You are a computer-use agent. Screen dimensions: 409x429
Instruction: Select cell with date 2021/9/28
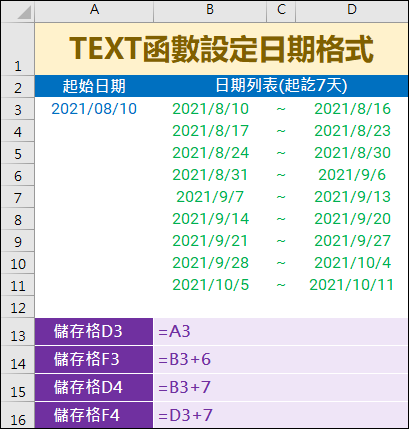pos(210,263)
